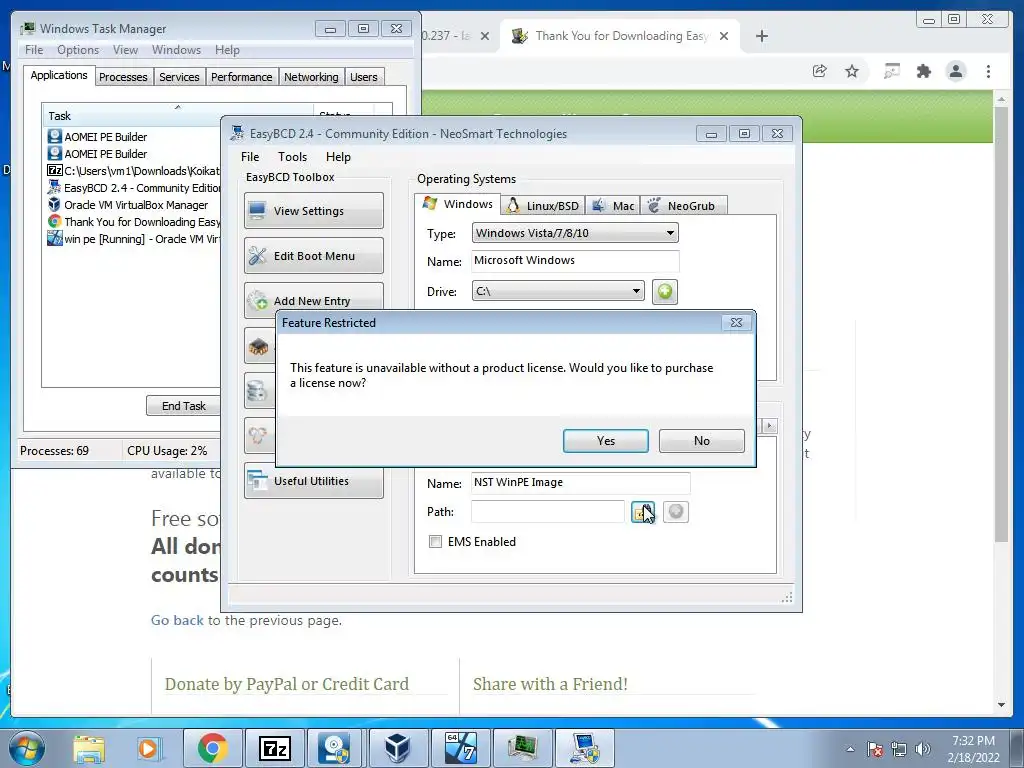Open View Settings in EasyBCD Toolbox

(x=313, y=211)
